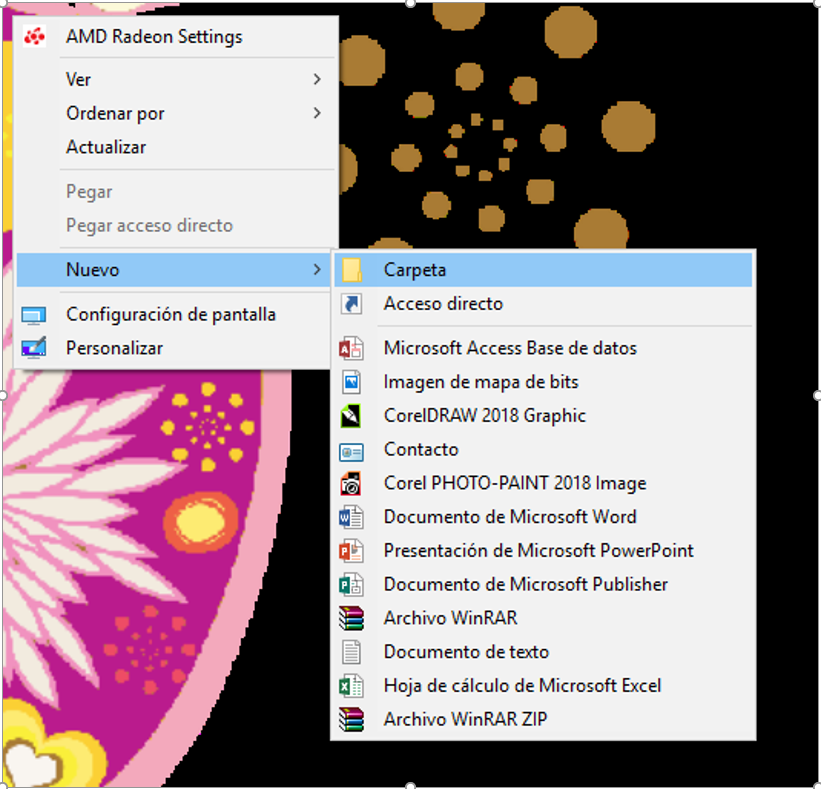821x789 pixels.
Task: Expand the Nuevo submenu arrow
Action: pos(317,270)
